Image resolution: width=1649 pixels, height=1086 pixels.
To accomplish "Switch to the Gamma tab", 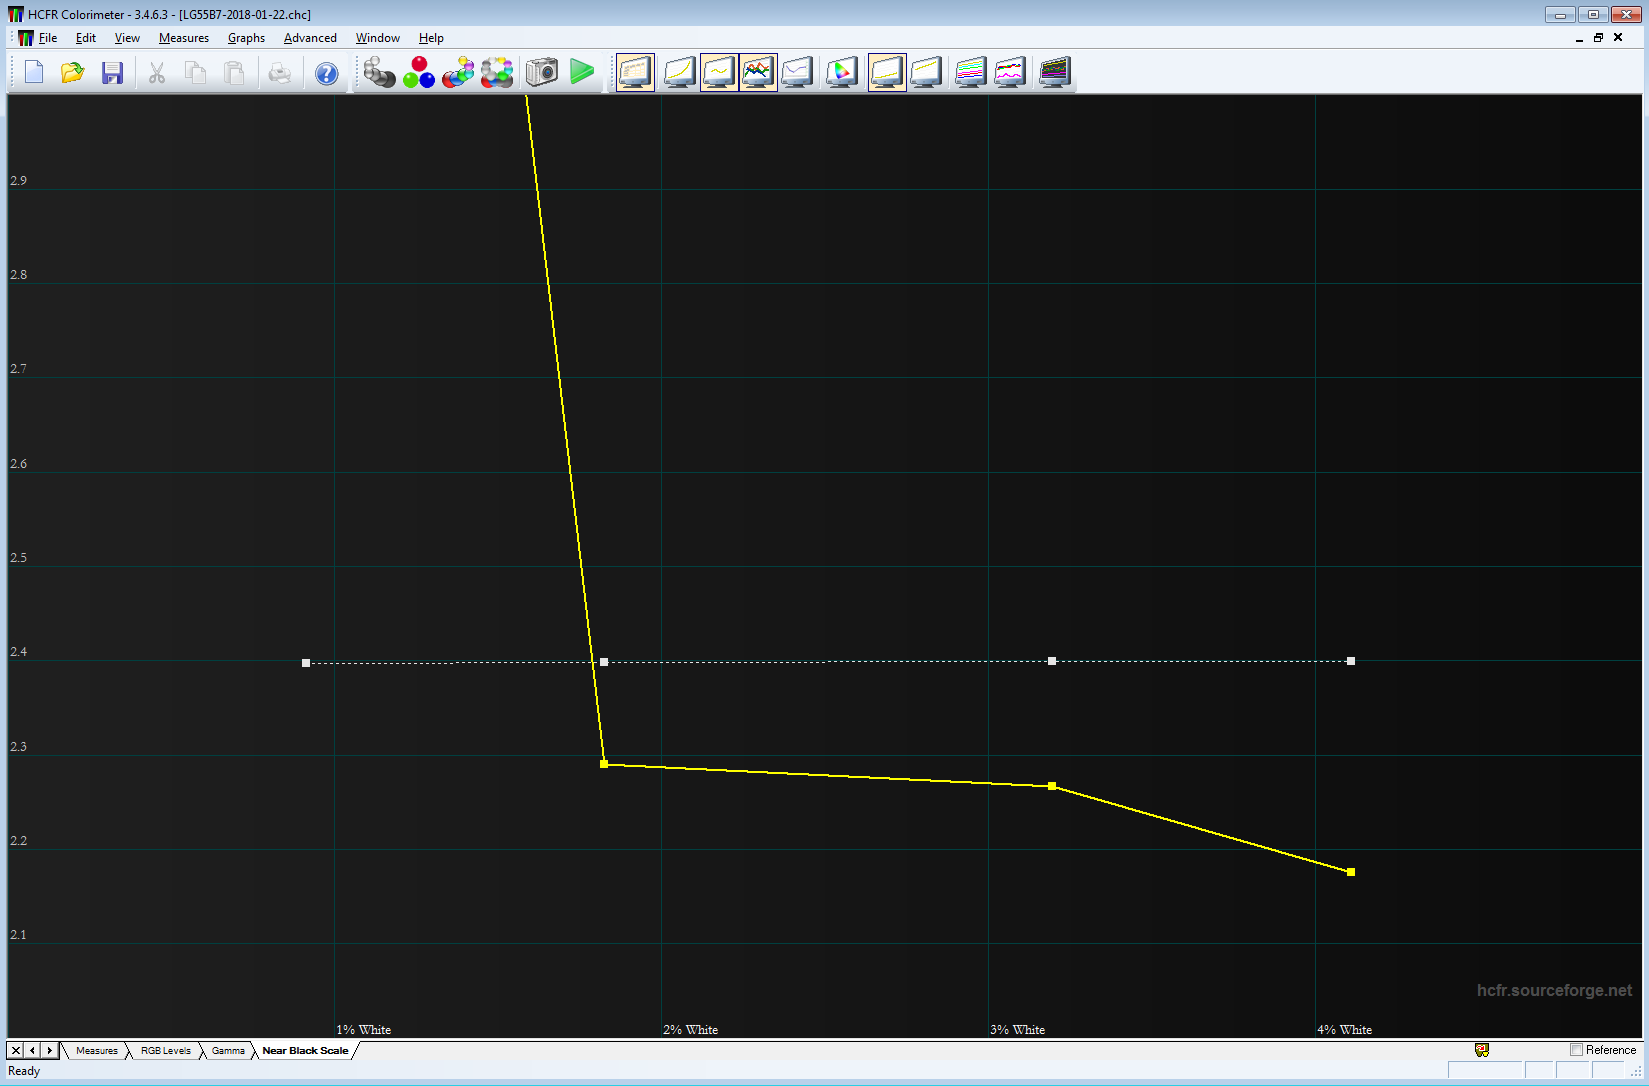I will coord(228,1051).
